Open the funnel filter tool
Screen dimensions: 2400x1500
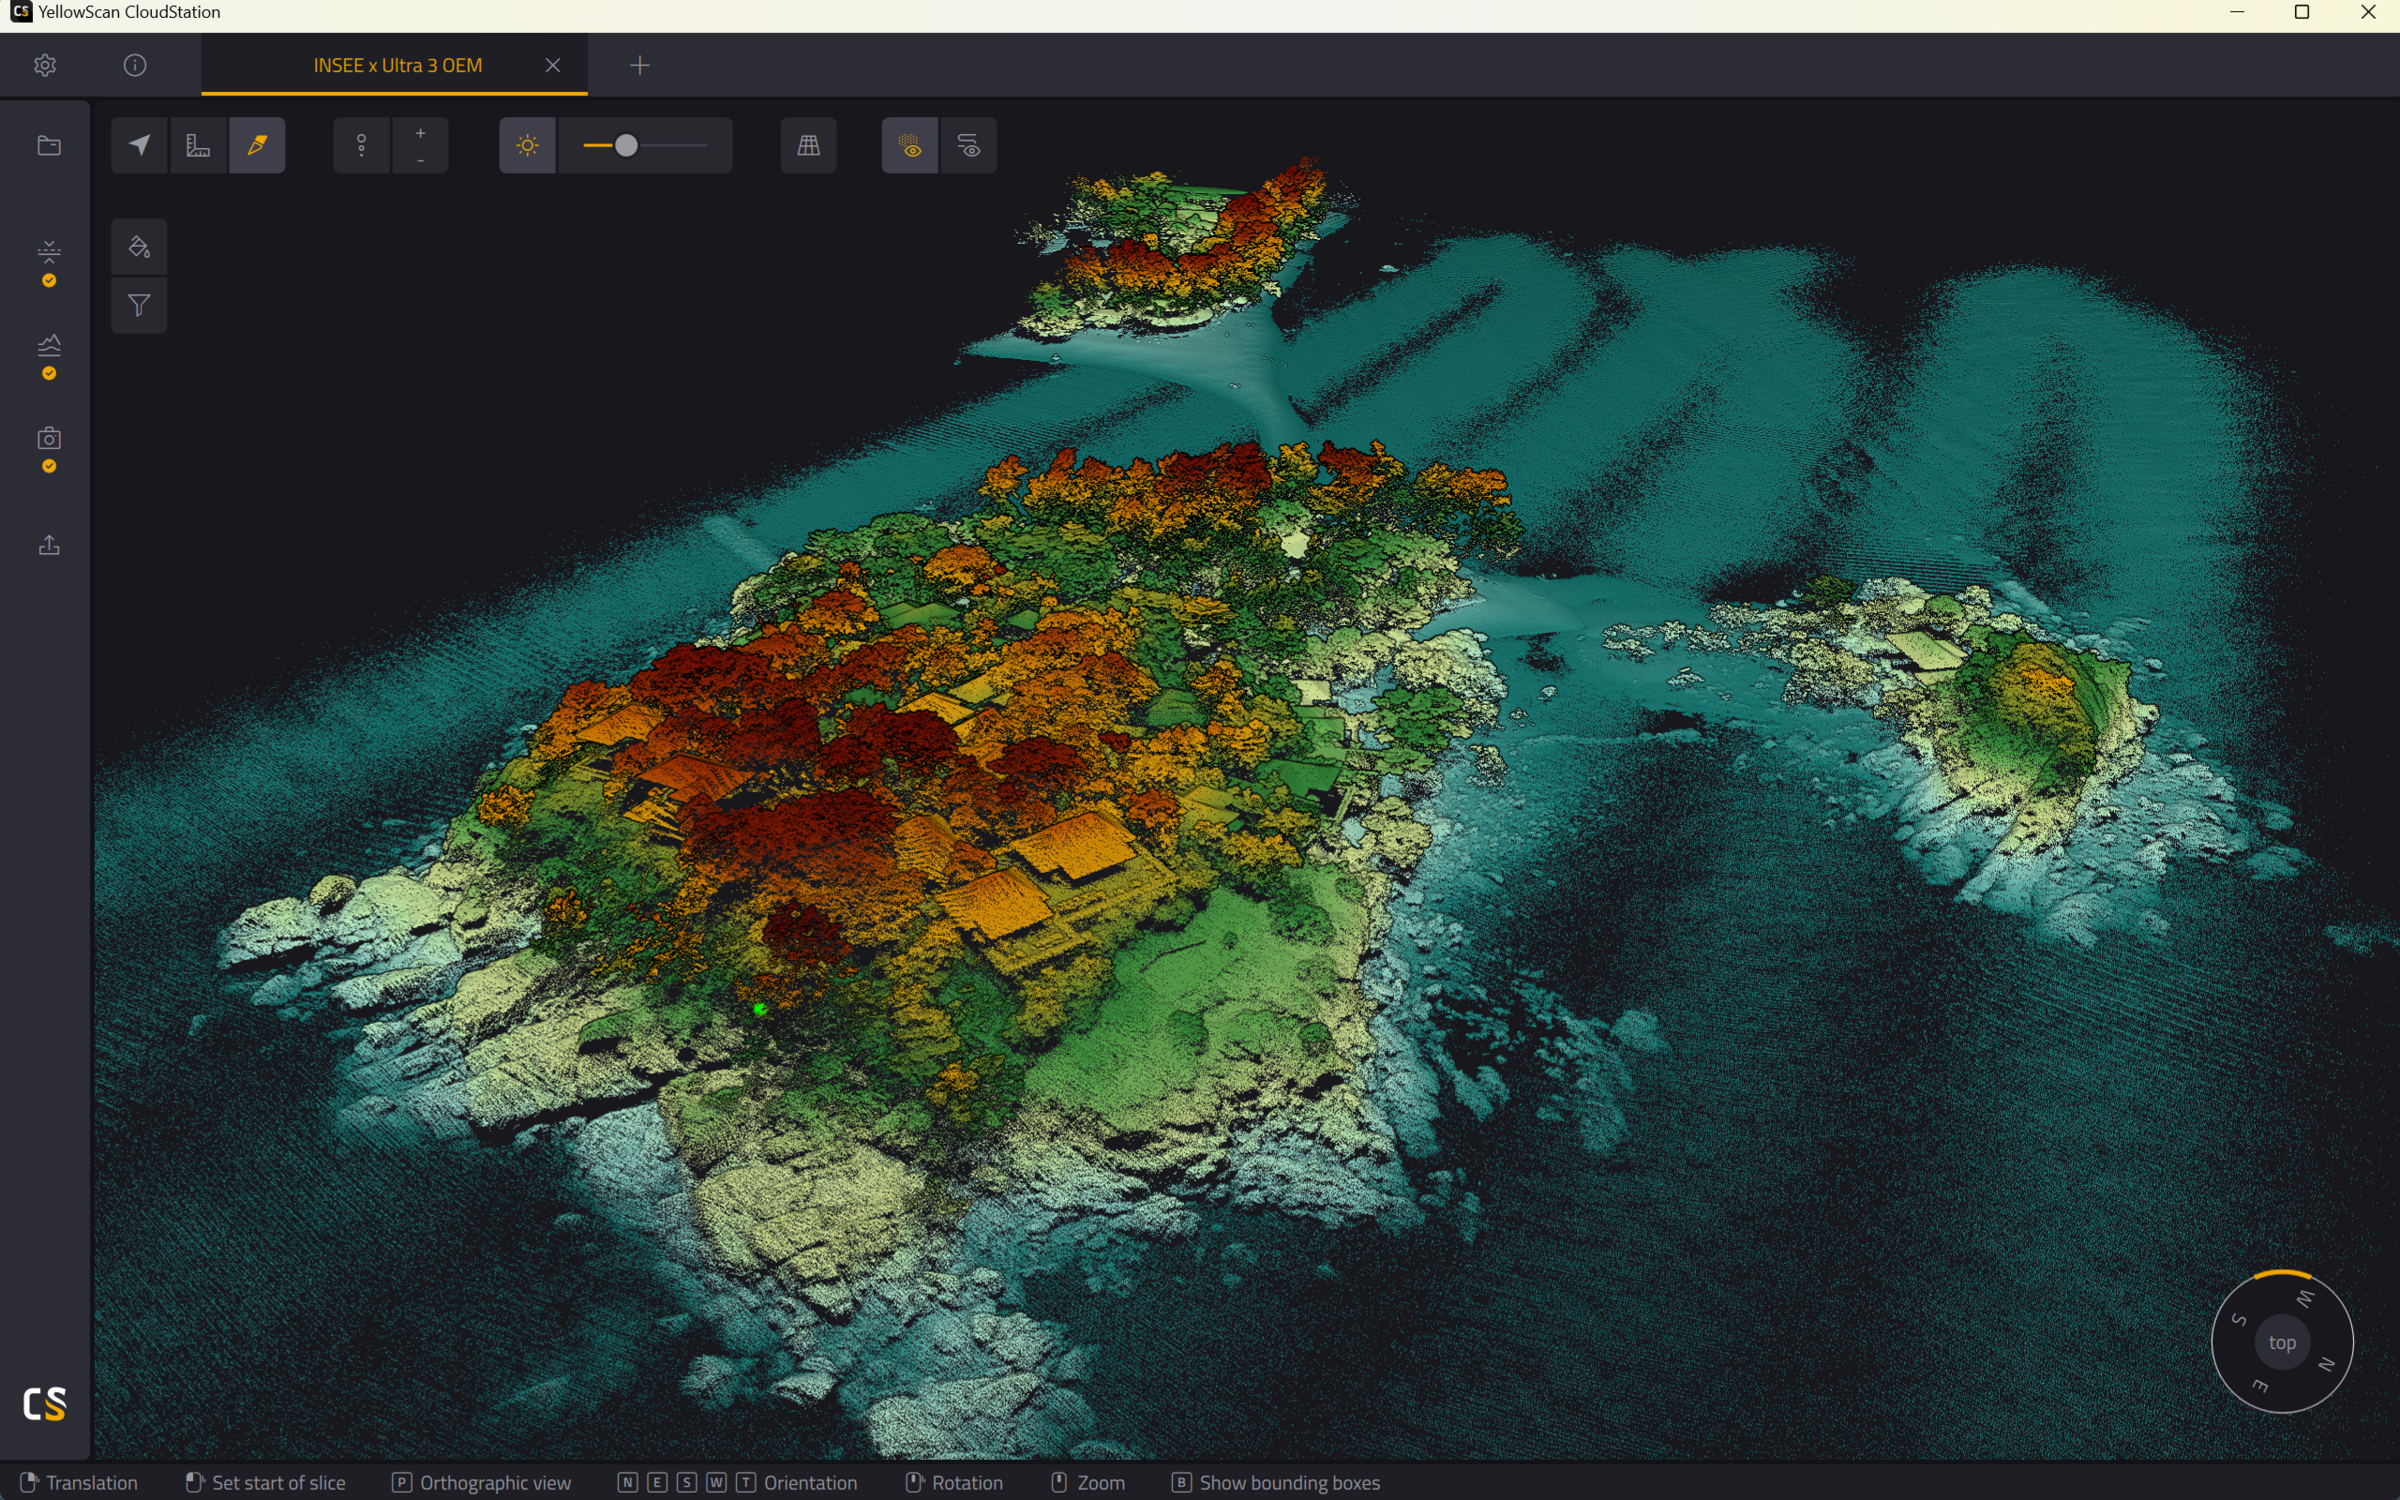tap(139, 305)
